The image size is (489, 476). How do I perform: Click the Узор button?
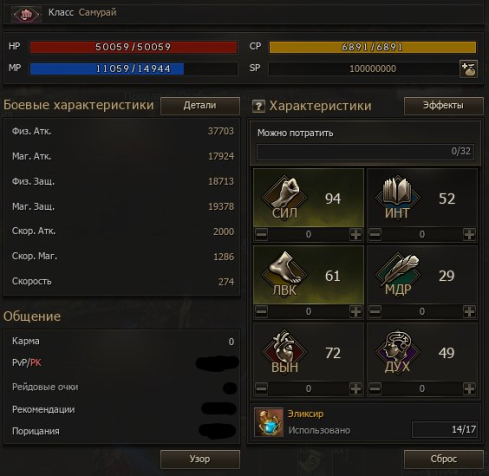200,459
